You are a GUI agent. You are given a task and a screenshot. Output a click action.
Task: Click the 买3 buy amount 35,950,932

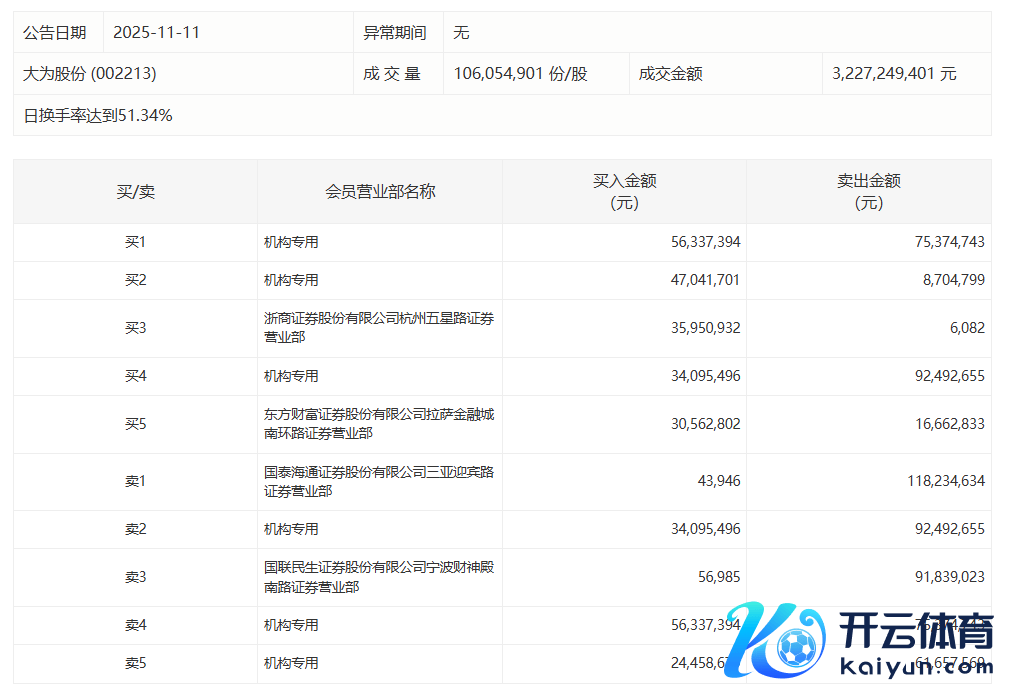pos(705,328)
